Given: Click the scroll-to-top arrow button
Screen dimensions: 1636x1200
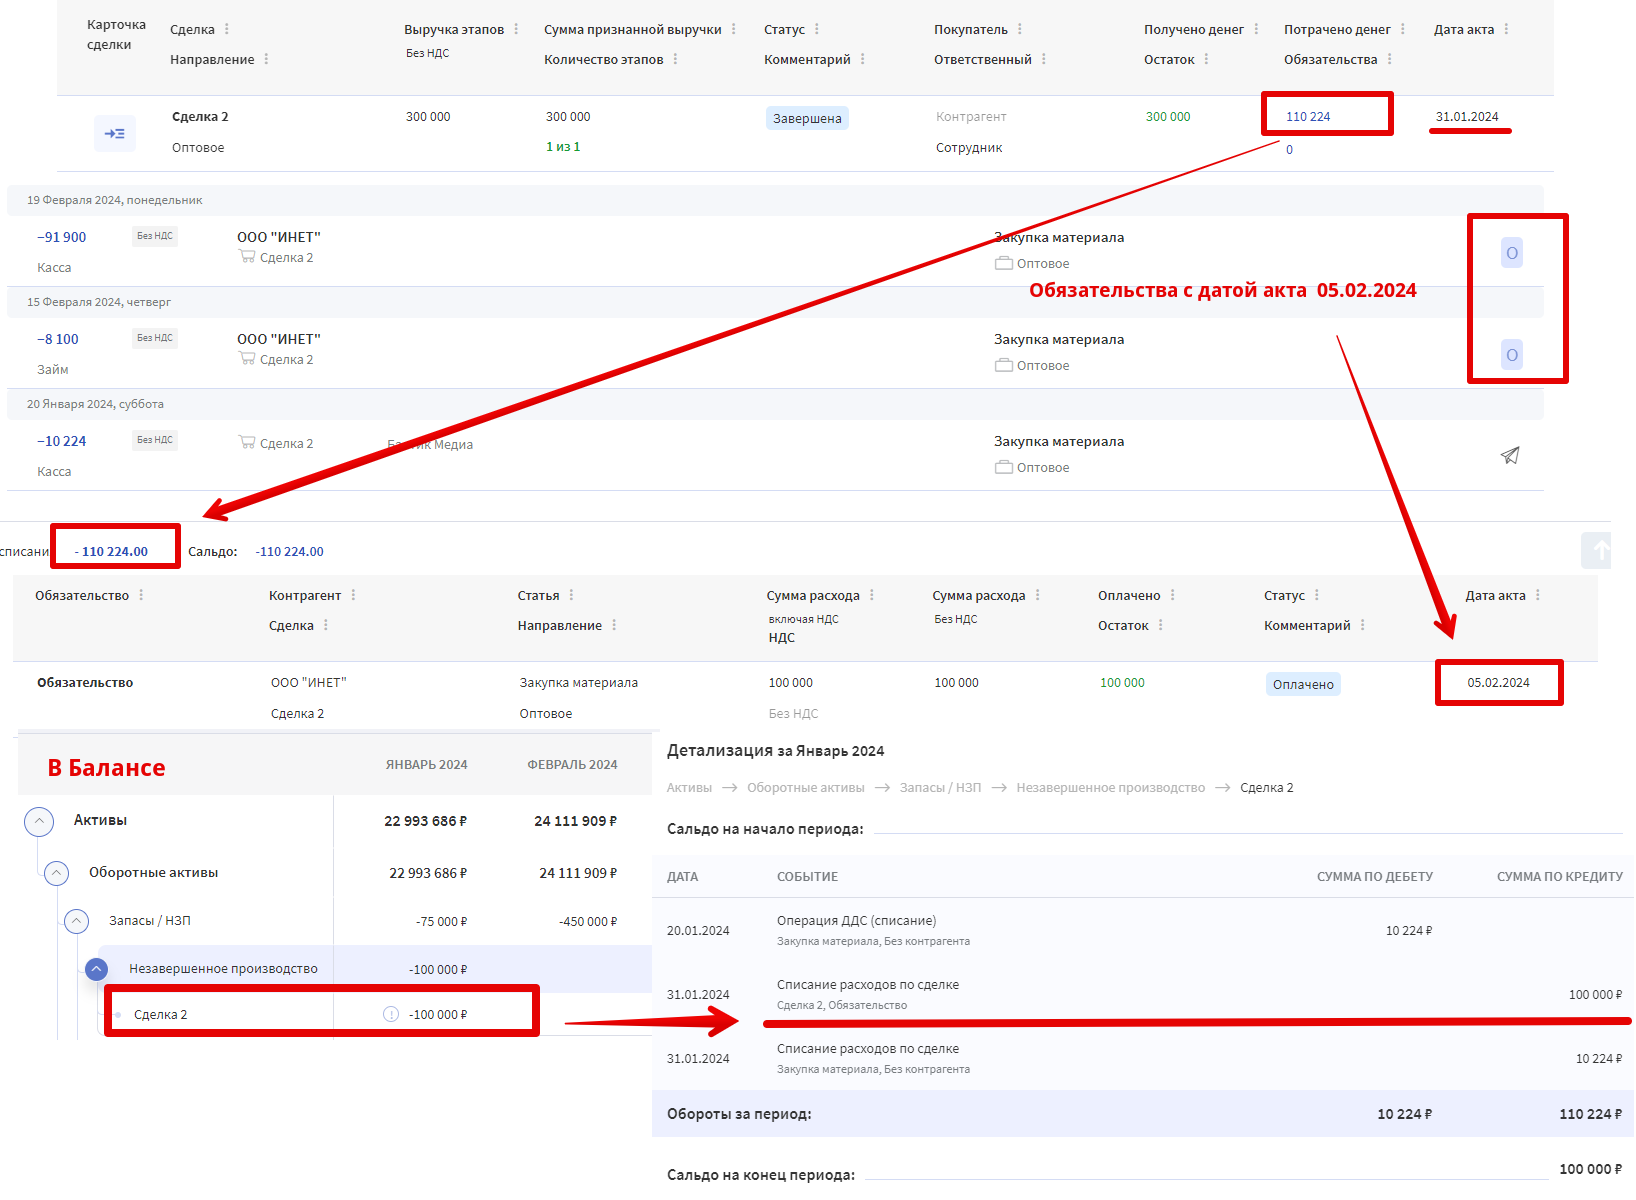Looking at the screenshot, I should pos(1597,551).
